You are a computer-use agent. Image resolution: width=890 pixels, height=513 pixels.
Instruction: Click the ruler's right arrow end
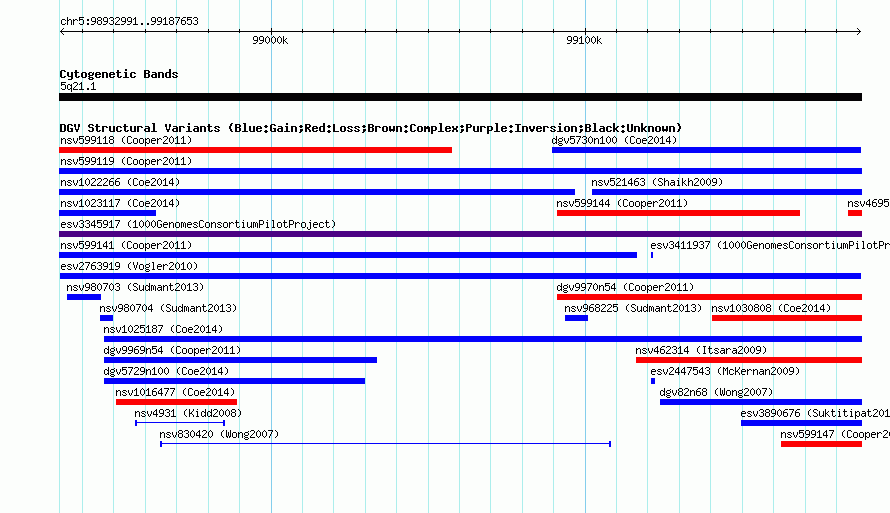pyautogui.click(x=859, y=31)
